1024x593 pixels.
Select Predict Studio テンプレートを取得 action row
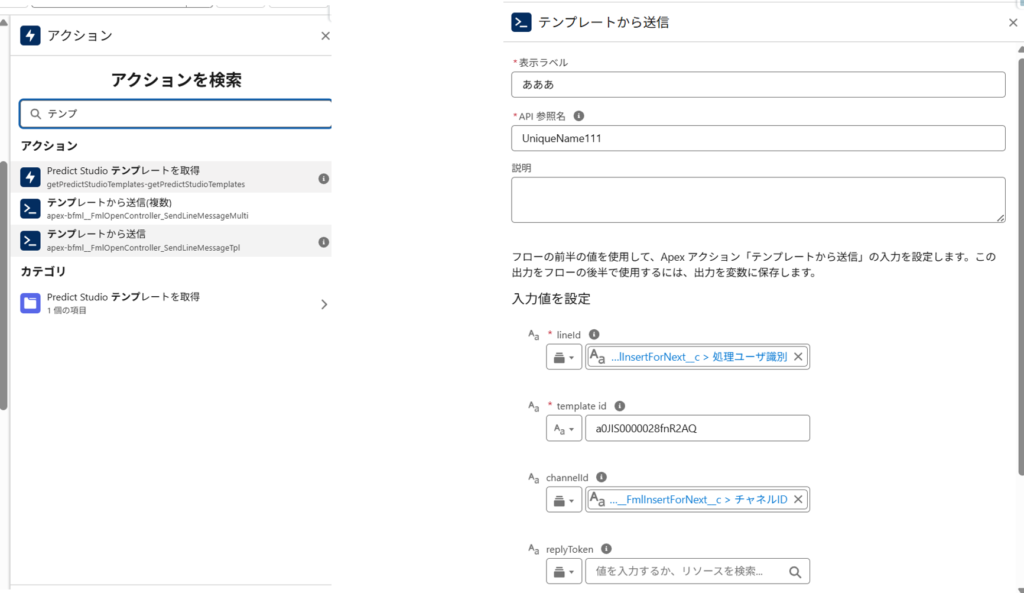(x=171, y=177)
